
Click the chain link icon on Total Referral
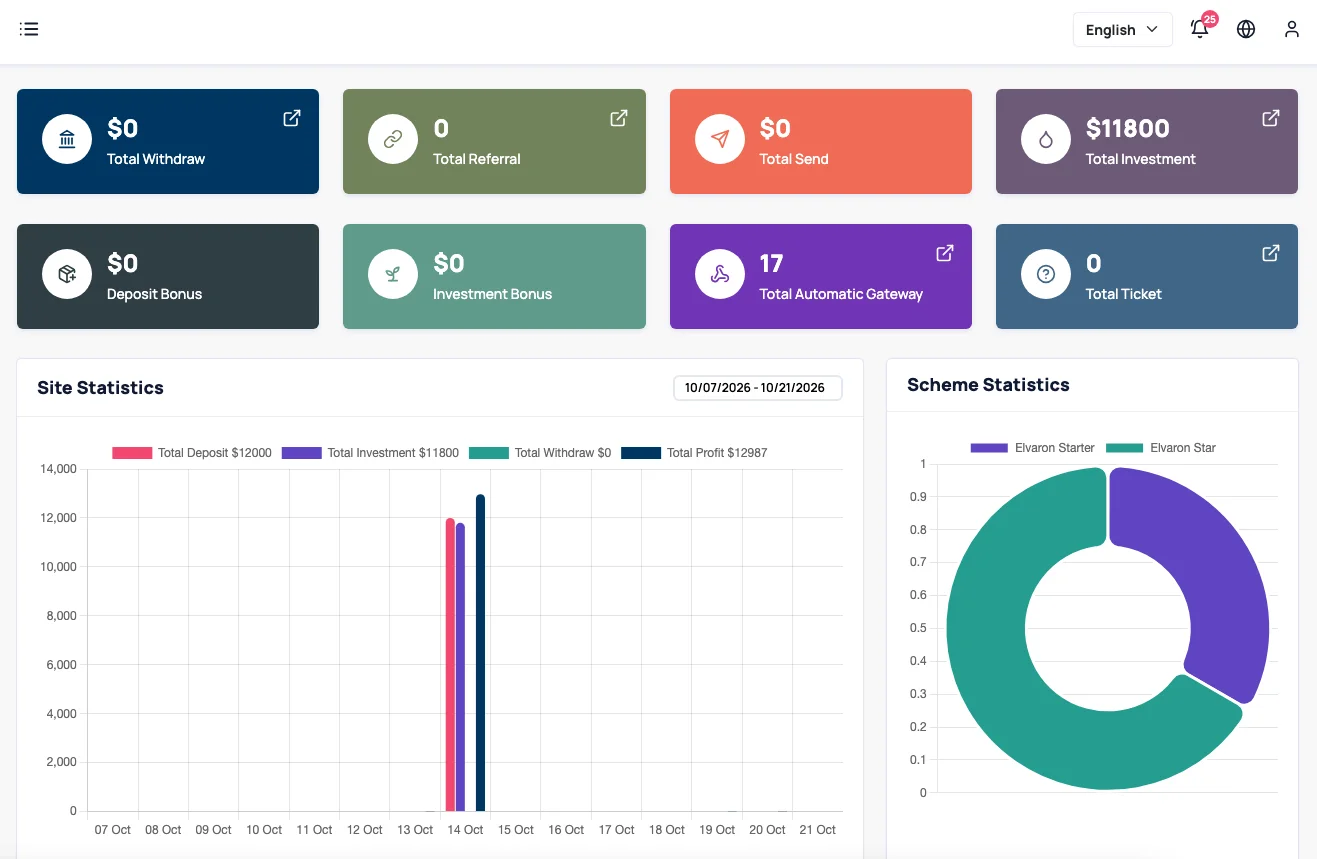(393, 139)
